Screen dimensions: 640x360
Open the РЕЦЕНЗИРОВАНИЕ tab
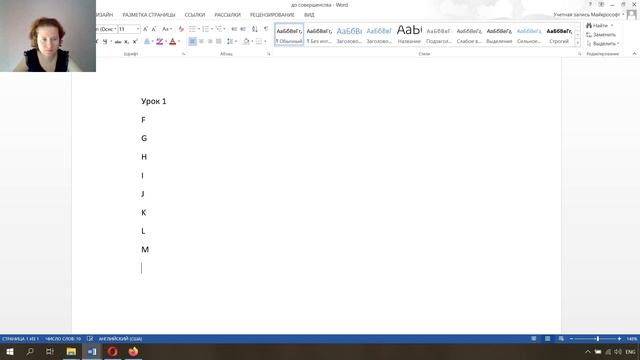[x=272, y=15]
